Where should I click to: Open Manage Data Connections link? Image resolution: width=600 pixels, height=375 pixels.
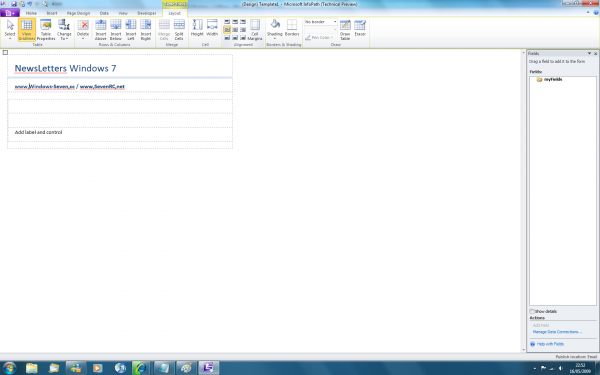(x=557, y=332)
